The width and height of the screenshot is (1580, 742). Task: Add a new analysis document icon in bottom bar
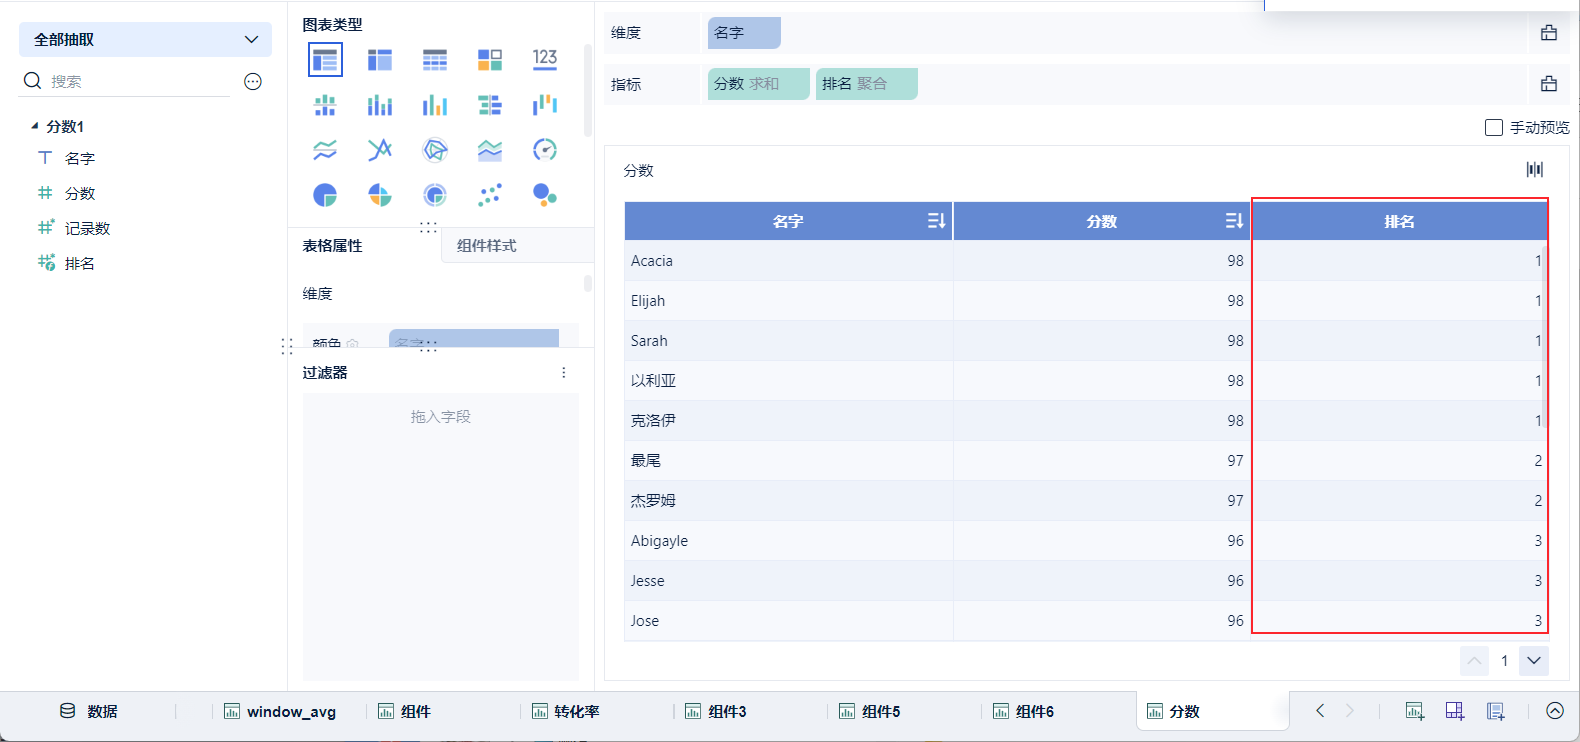coord(1496,711)
